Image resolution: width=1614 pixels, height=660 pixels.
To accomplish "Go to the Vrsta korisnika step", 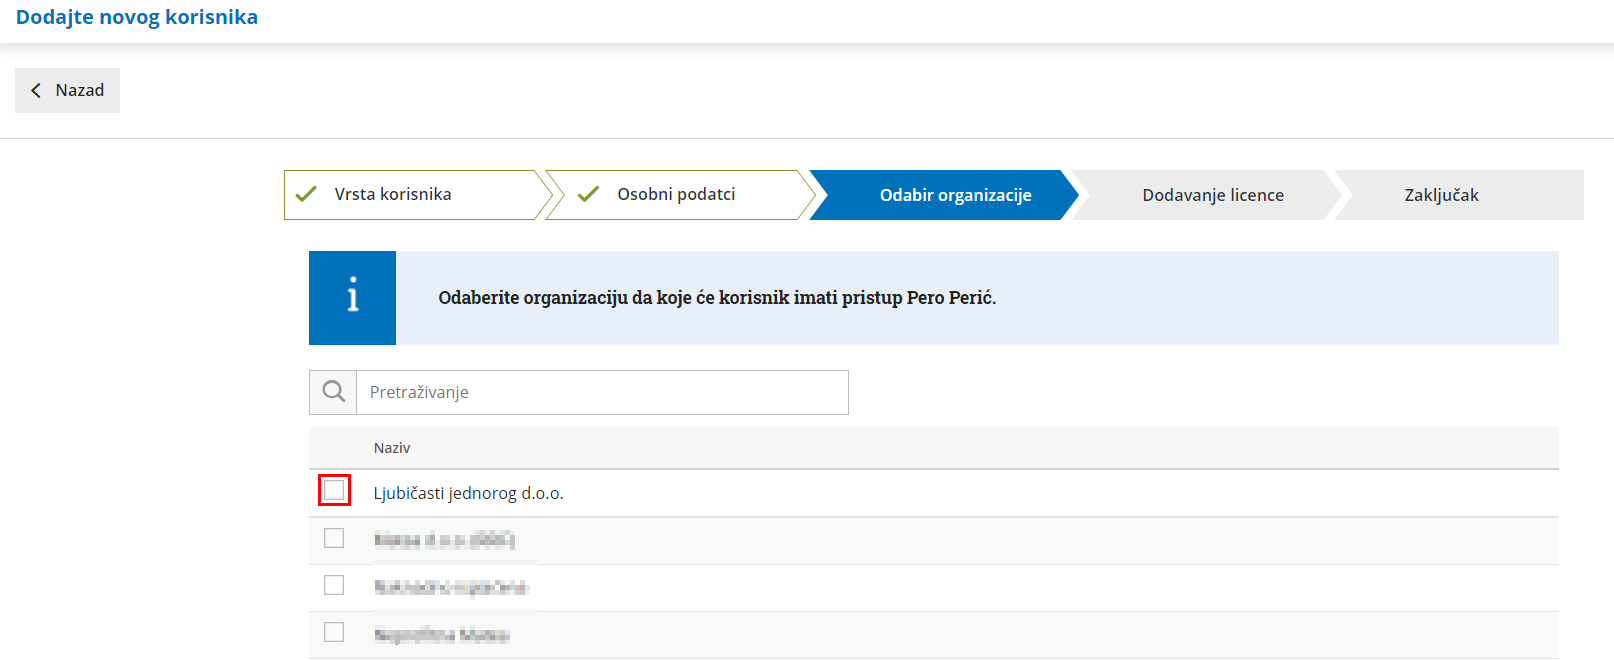I will tap(393, 194).
